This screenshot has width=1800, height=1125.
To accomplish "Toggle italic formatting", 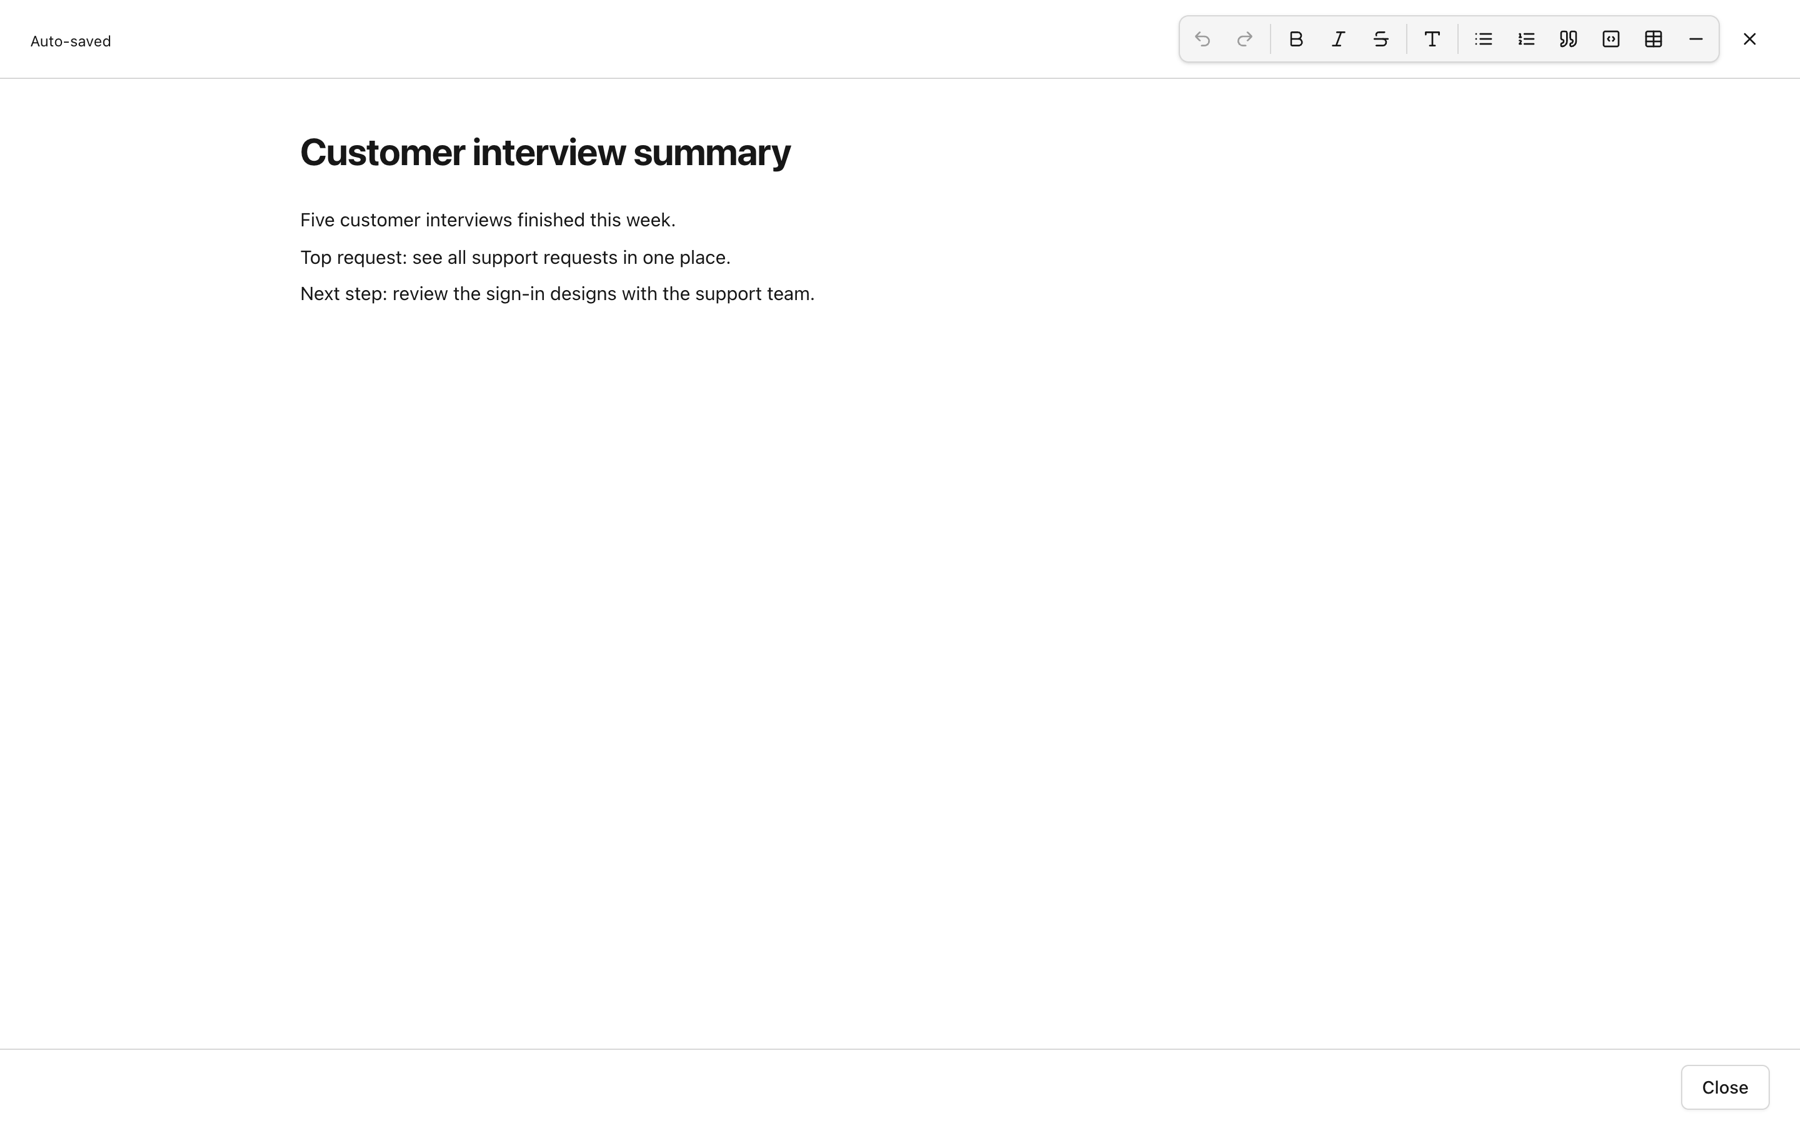I will 1338,39.
